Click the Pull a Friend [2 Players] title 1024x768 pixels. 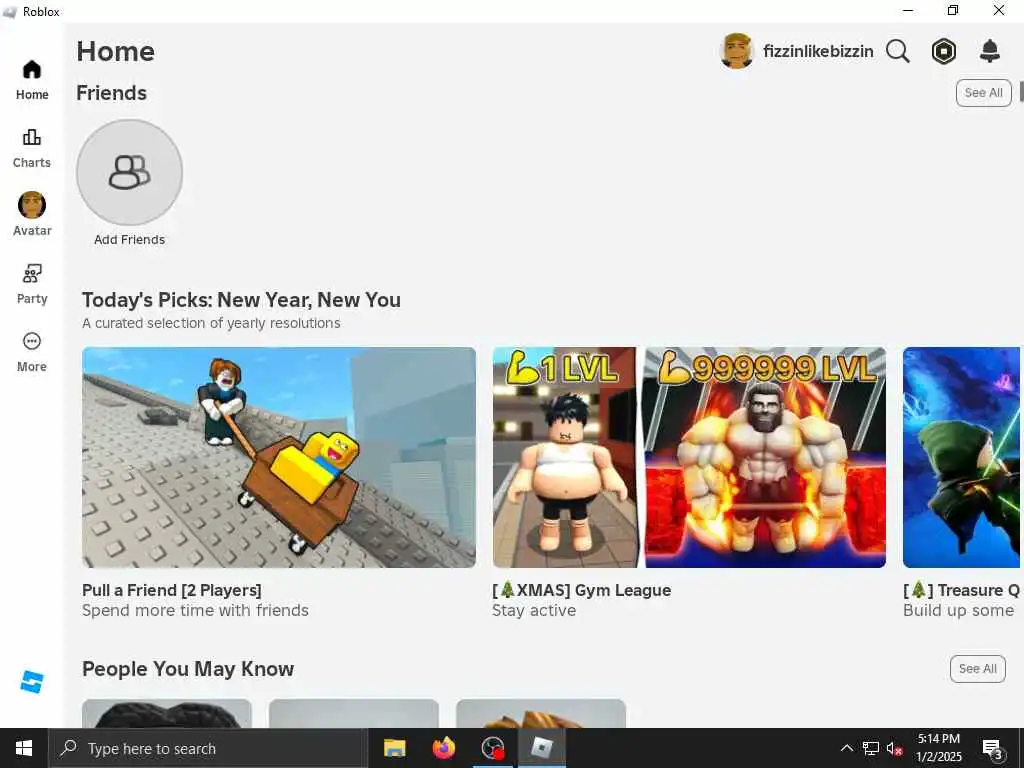[172, 590]
